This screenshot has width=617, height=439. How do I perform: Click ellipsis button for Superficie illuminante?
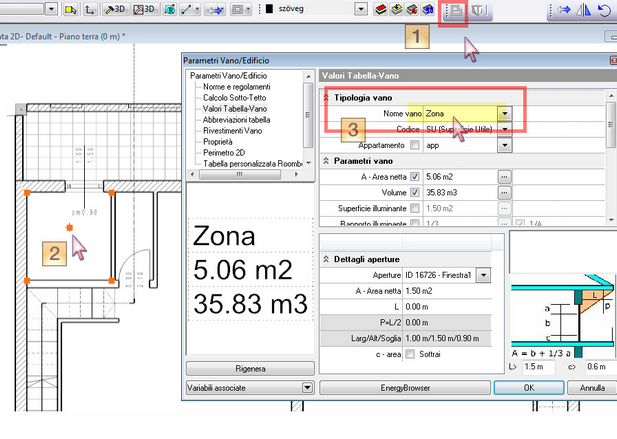point(504,208)
